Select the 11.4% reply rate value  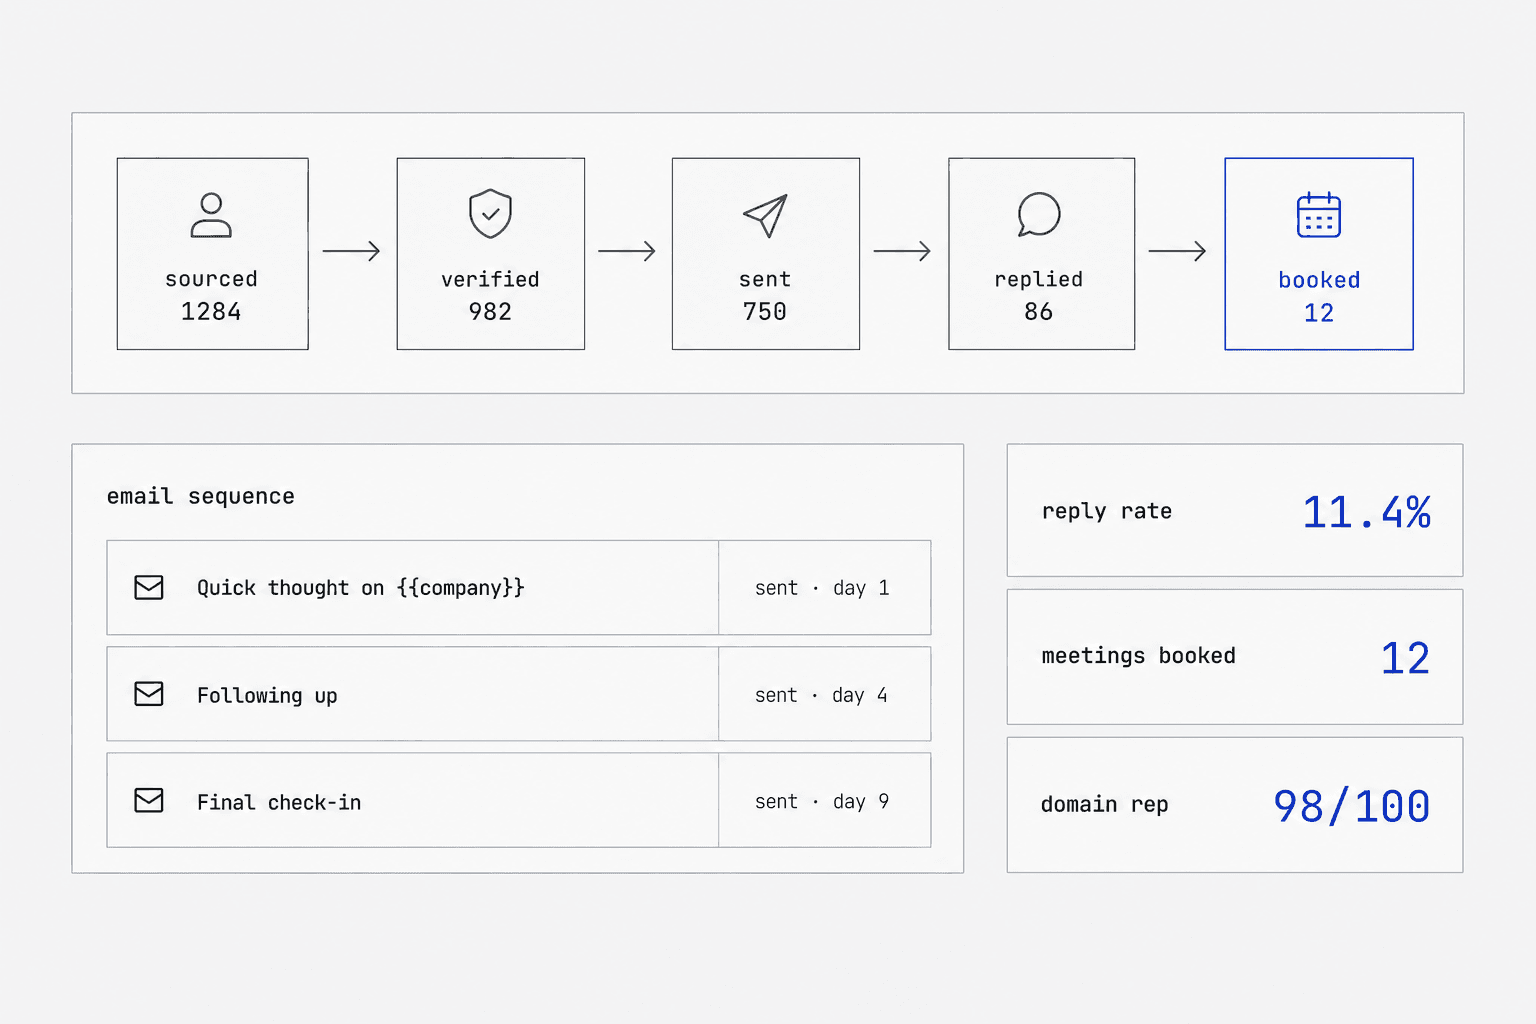1366,512
